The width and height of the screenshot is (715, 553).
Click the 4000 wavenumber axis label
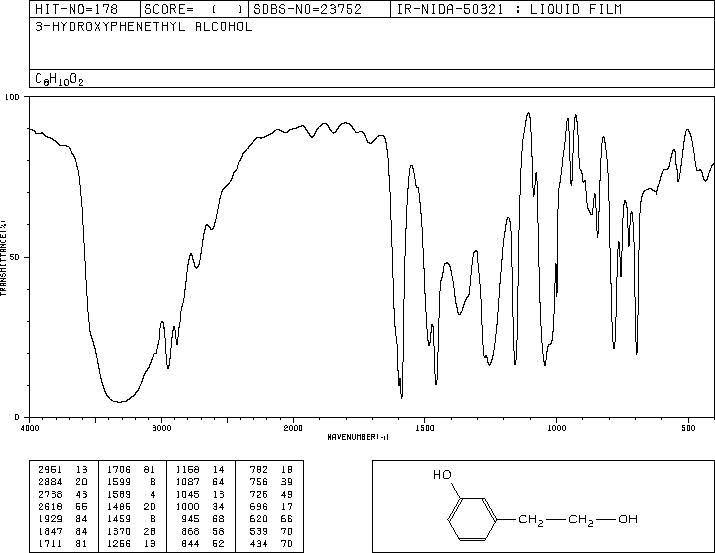30,428
